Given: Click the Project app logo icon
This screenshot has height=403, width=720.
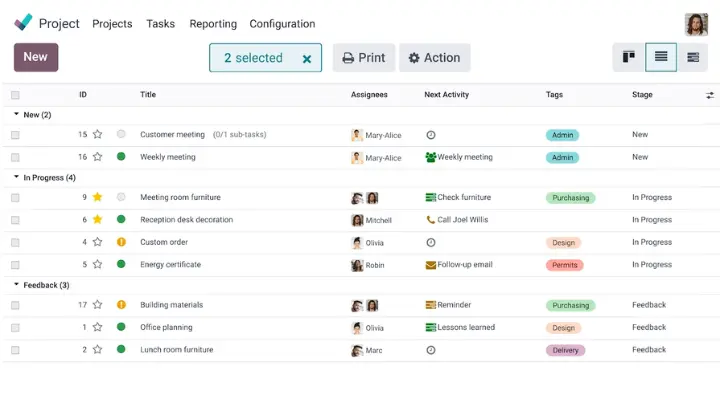Looking at the screenshot, I should click(23, 22).
